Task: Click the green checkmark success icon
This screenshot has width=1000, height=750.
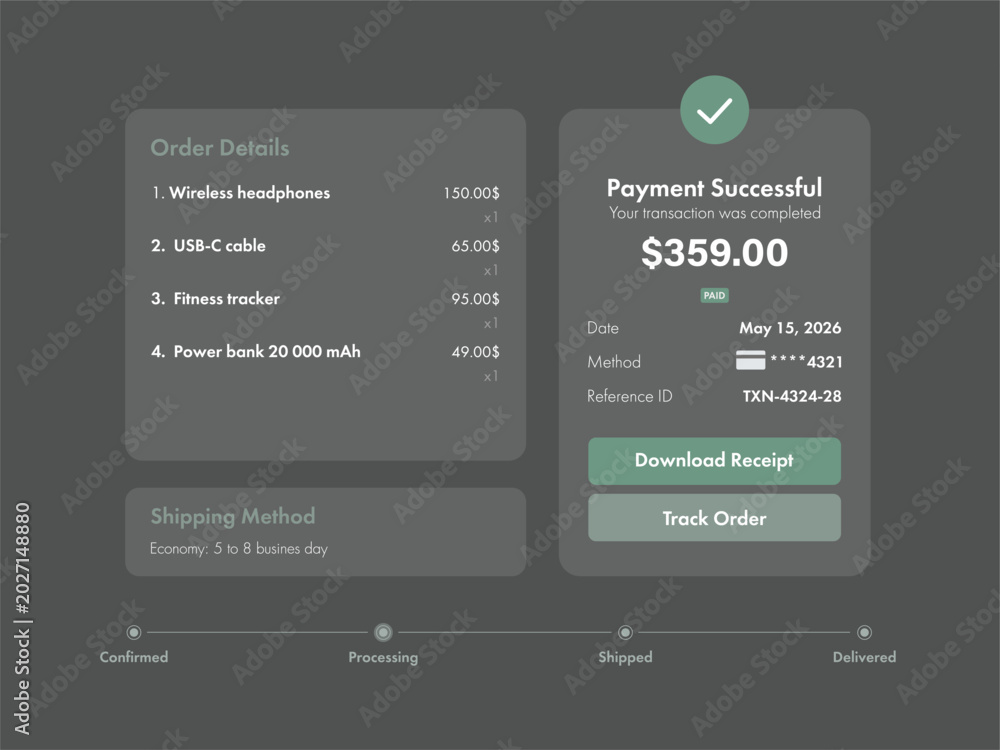Action: point(714,110)
